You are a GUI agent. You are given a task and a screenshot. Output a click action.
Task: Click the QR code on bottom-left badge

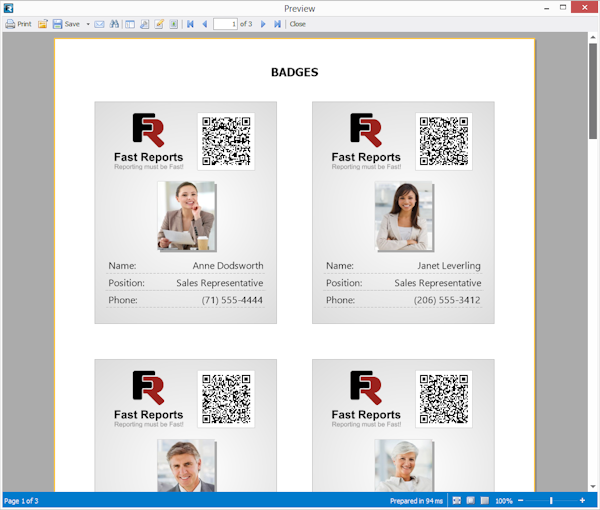pyautogui.click(x=226, y=399)
